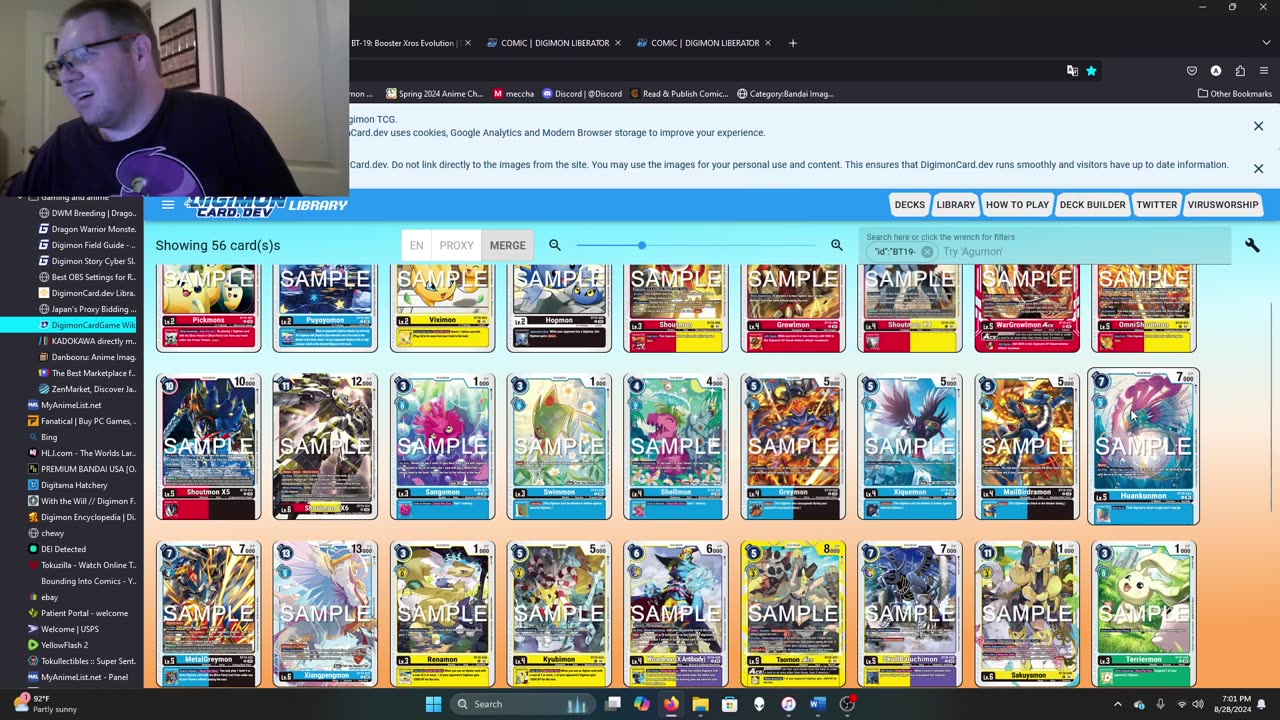The image size is (1280, 720).
Task: Open the Shoutmon X5 card
Action: (208, 447)
